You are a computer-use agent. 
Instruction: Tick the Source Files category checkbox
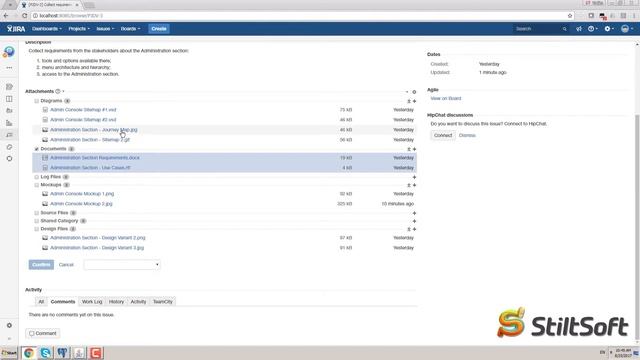[36, 213]
